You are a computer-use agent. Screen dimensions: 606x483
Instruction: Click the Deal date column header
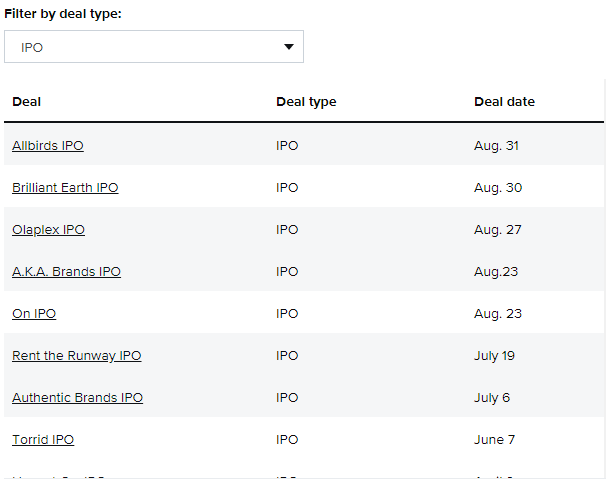coord(504,102)
